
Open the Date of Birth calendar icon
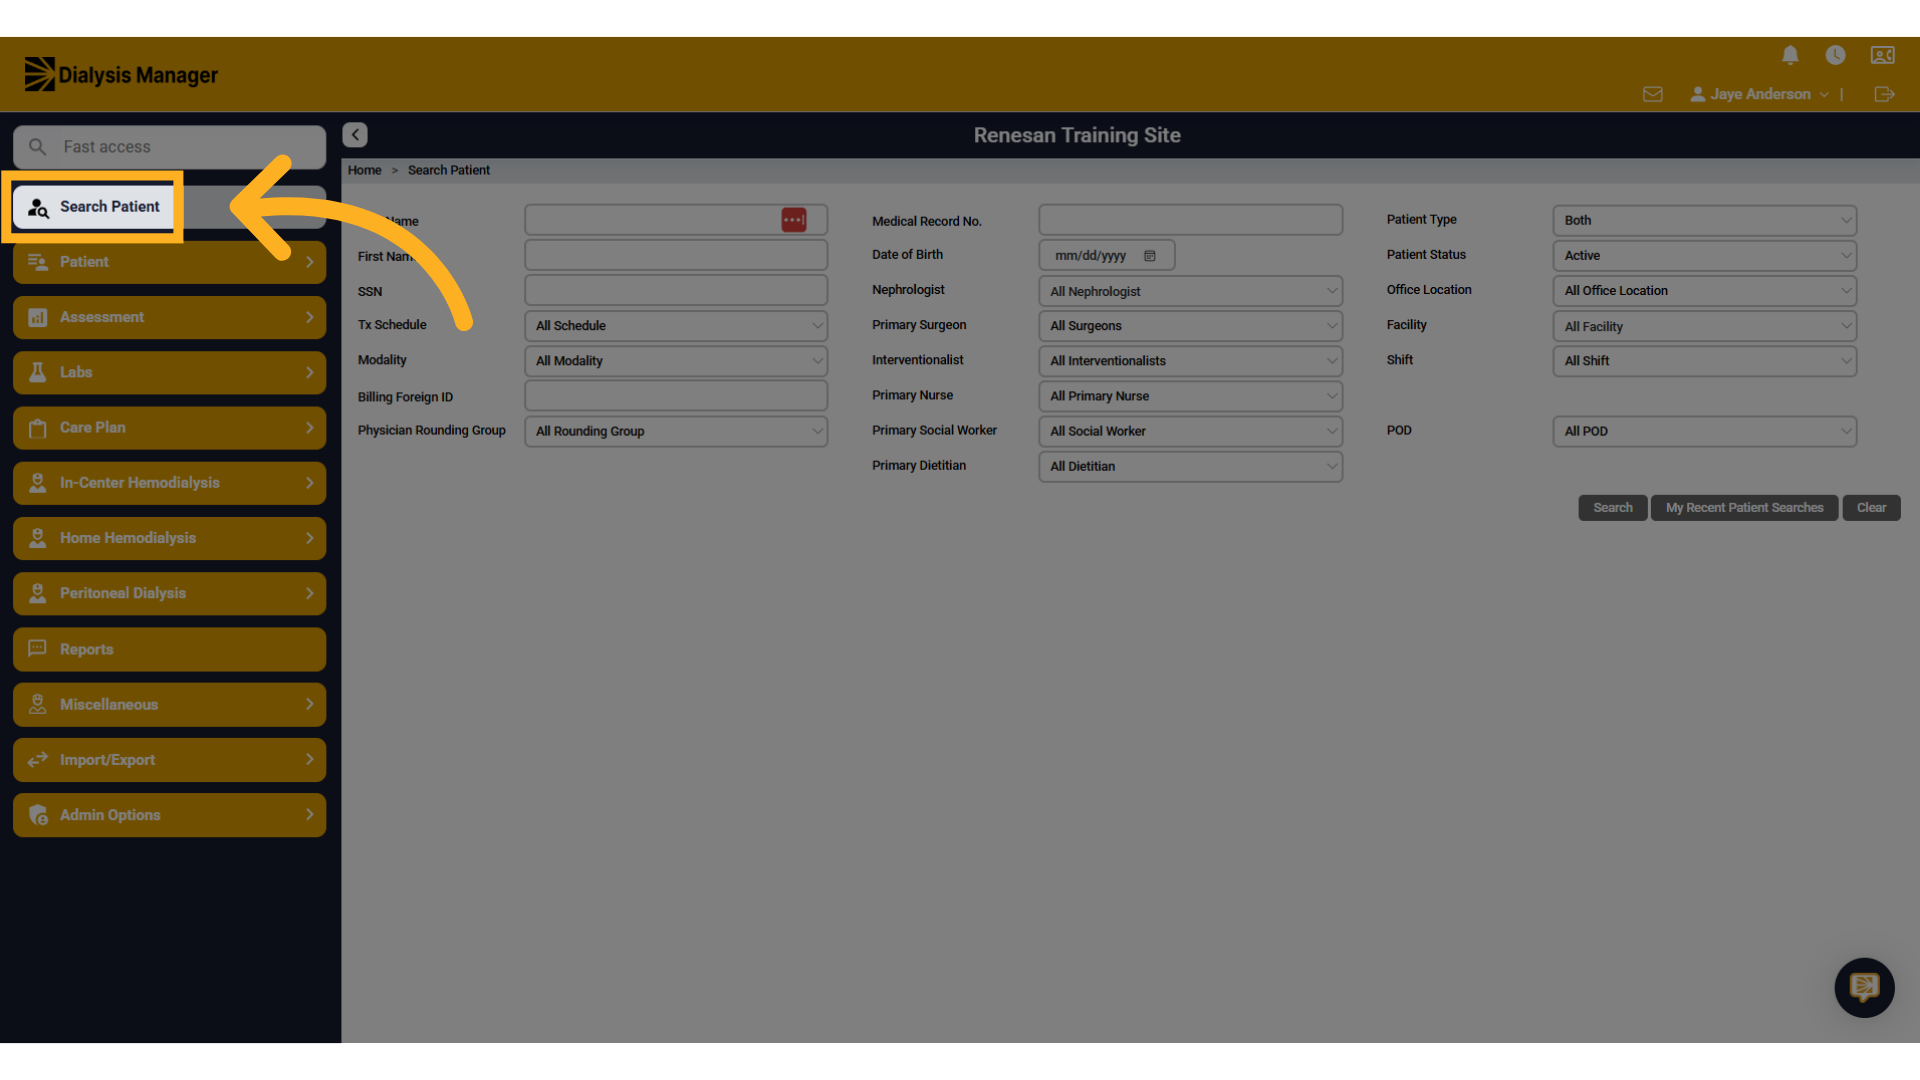1150,256
